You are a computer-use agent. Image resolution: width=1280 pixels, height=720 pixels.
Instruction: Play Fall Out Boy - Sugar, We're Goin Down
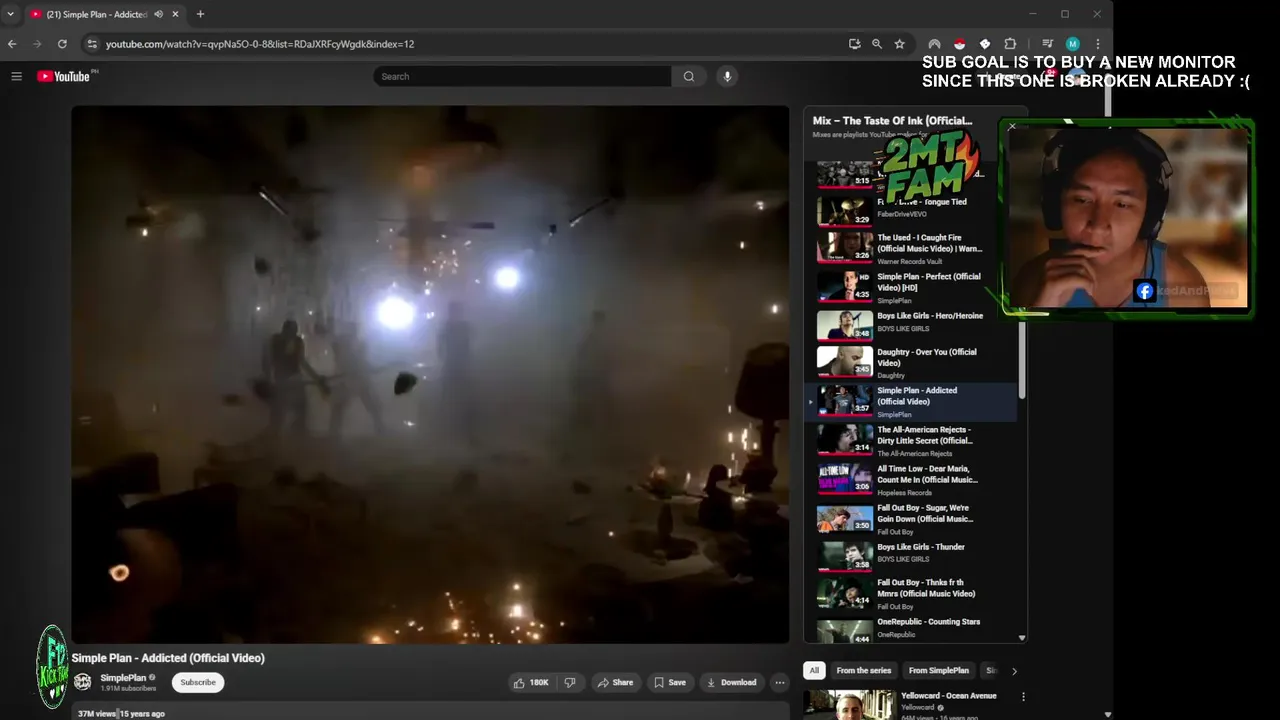click(911, 518)
